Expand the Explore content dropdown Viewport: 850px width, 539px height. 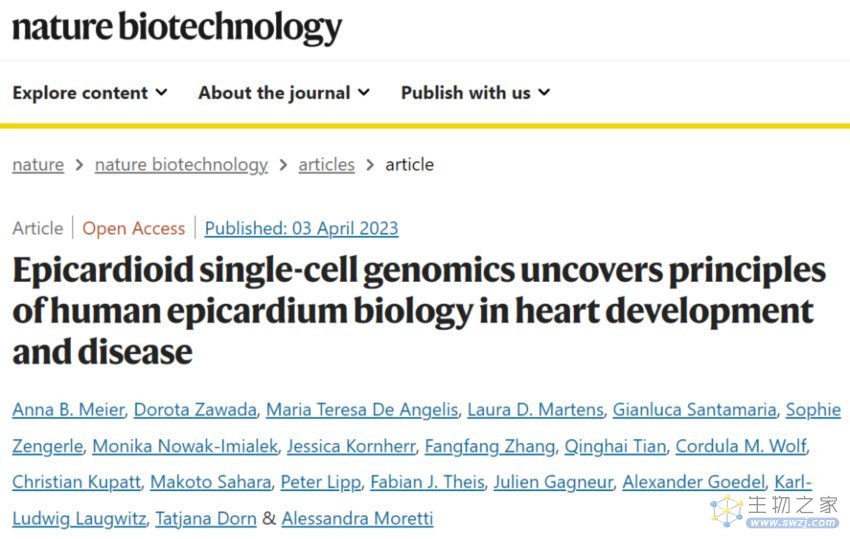click(x=90, y=93)
